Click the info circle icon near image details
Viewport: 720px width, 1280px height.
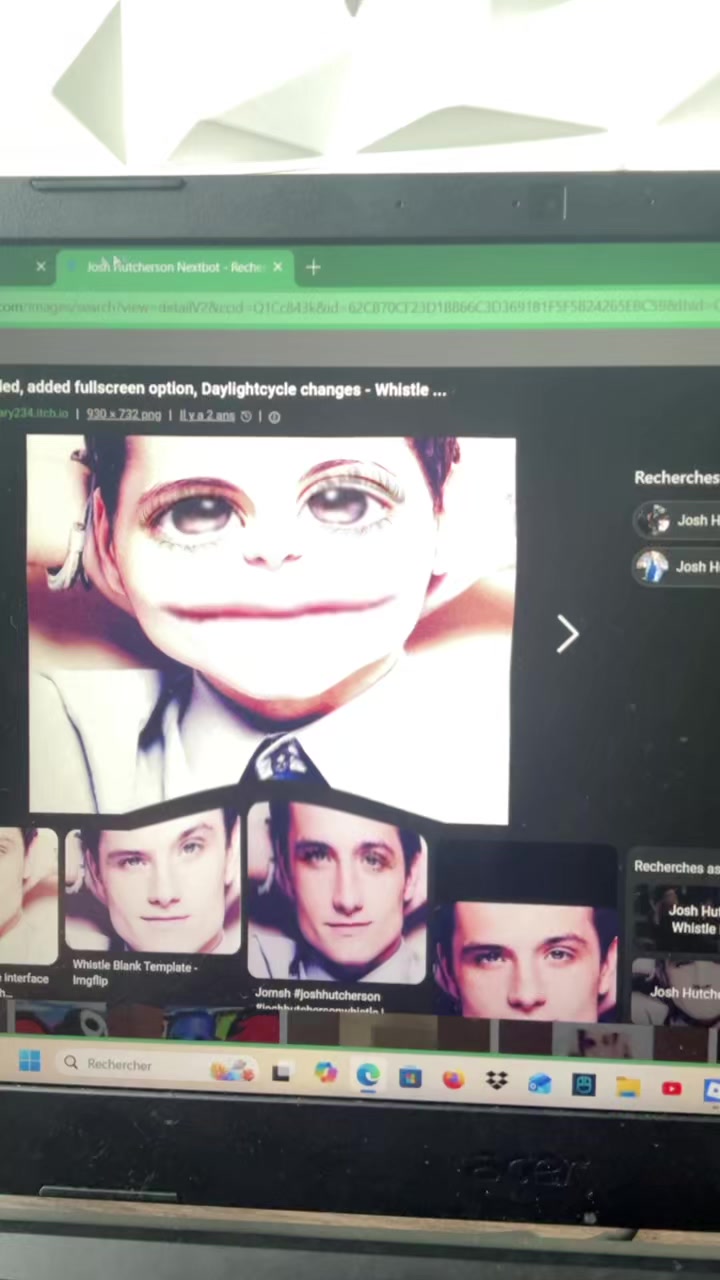274,417
